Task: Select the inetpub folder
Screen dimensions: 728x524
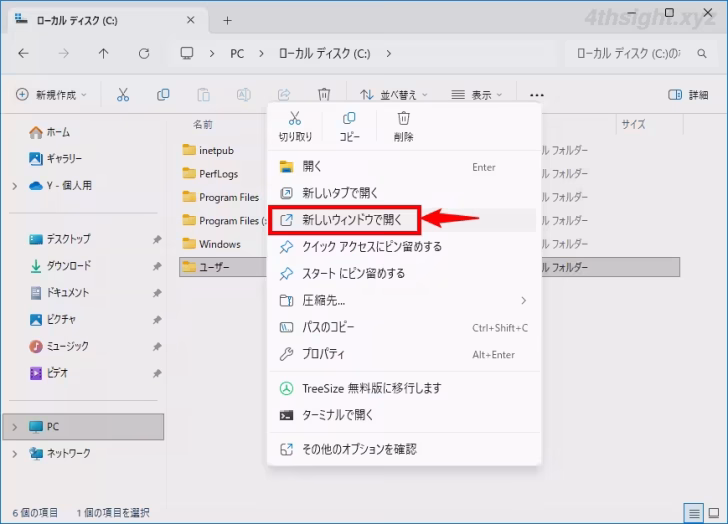Action: click(208, 150)
